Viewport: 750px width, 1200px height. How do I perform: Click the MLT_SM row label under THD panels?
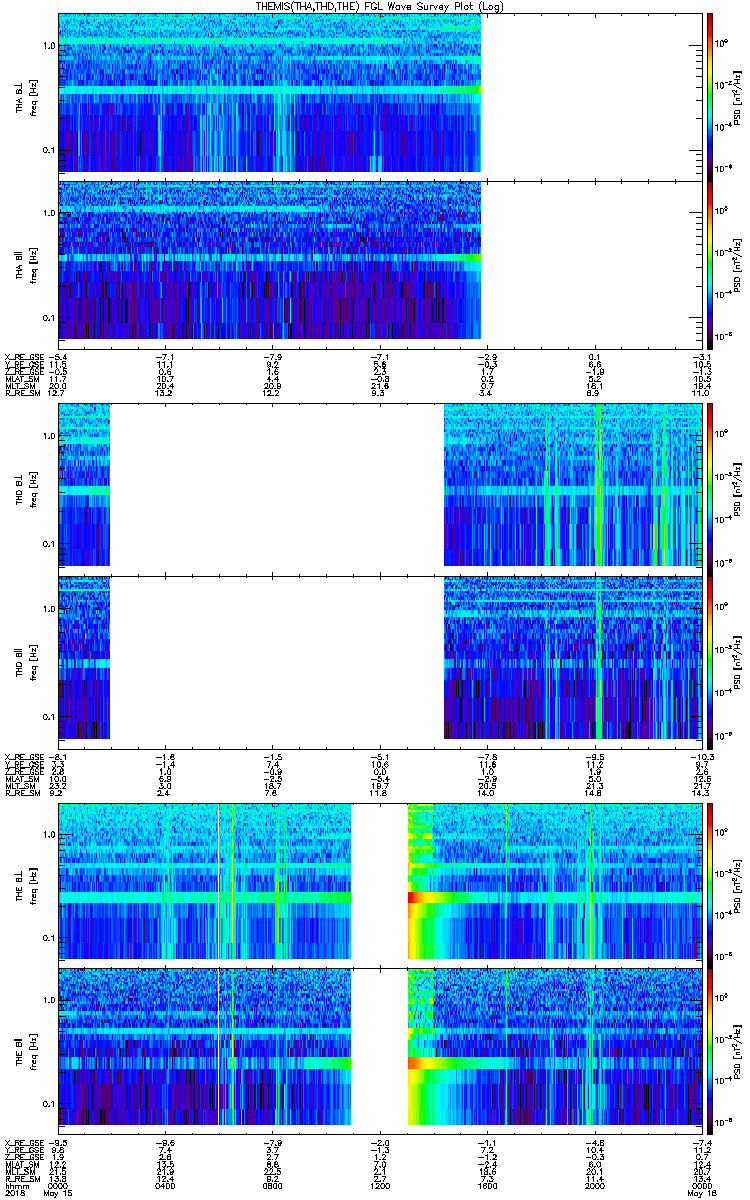[x=22, y=786]
